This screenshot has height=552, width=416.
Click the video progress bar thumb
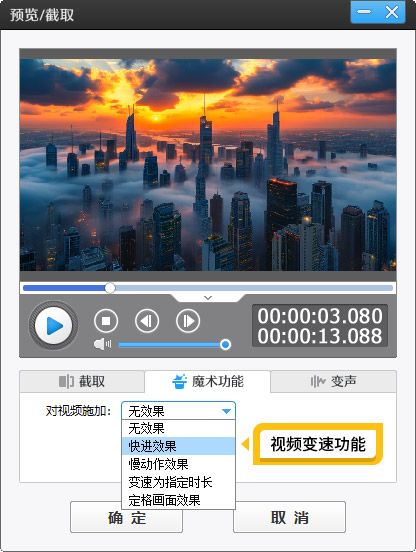pyautogui.click(x=110, y=288)
